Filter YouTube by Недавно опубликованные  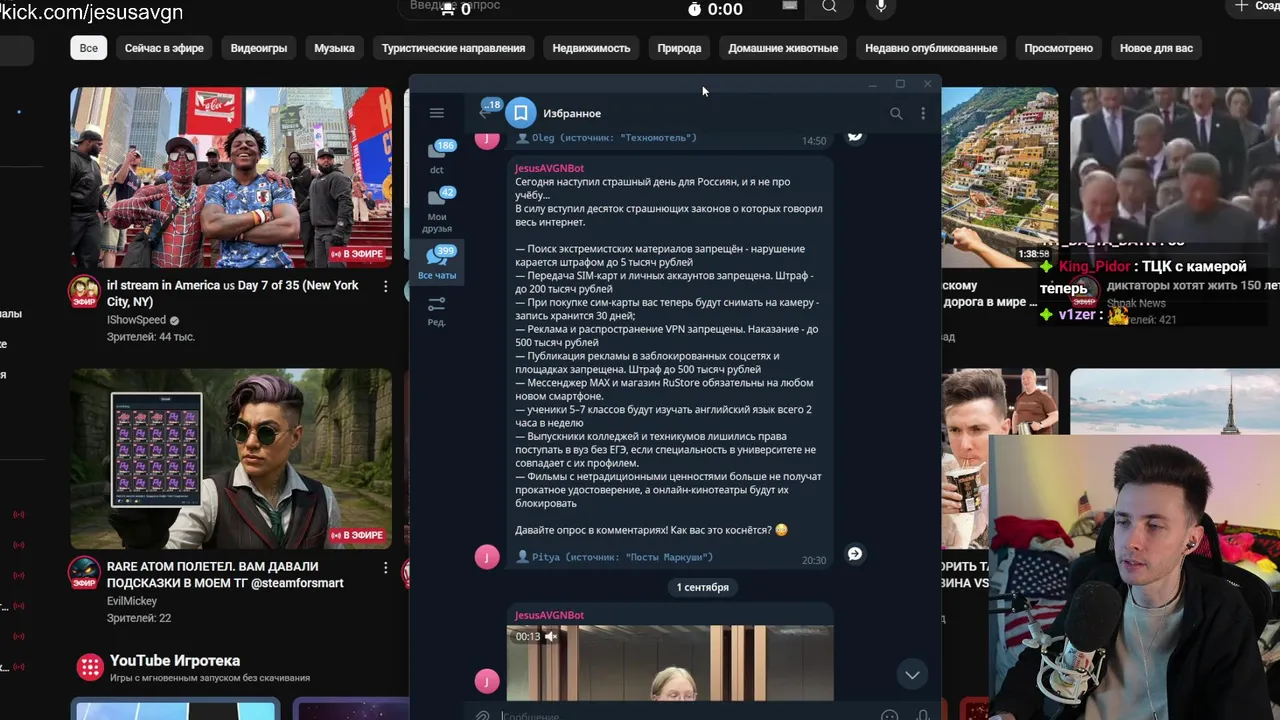931,48
